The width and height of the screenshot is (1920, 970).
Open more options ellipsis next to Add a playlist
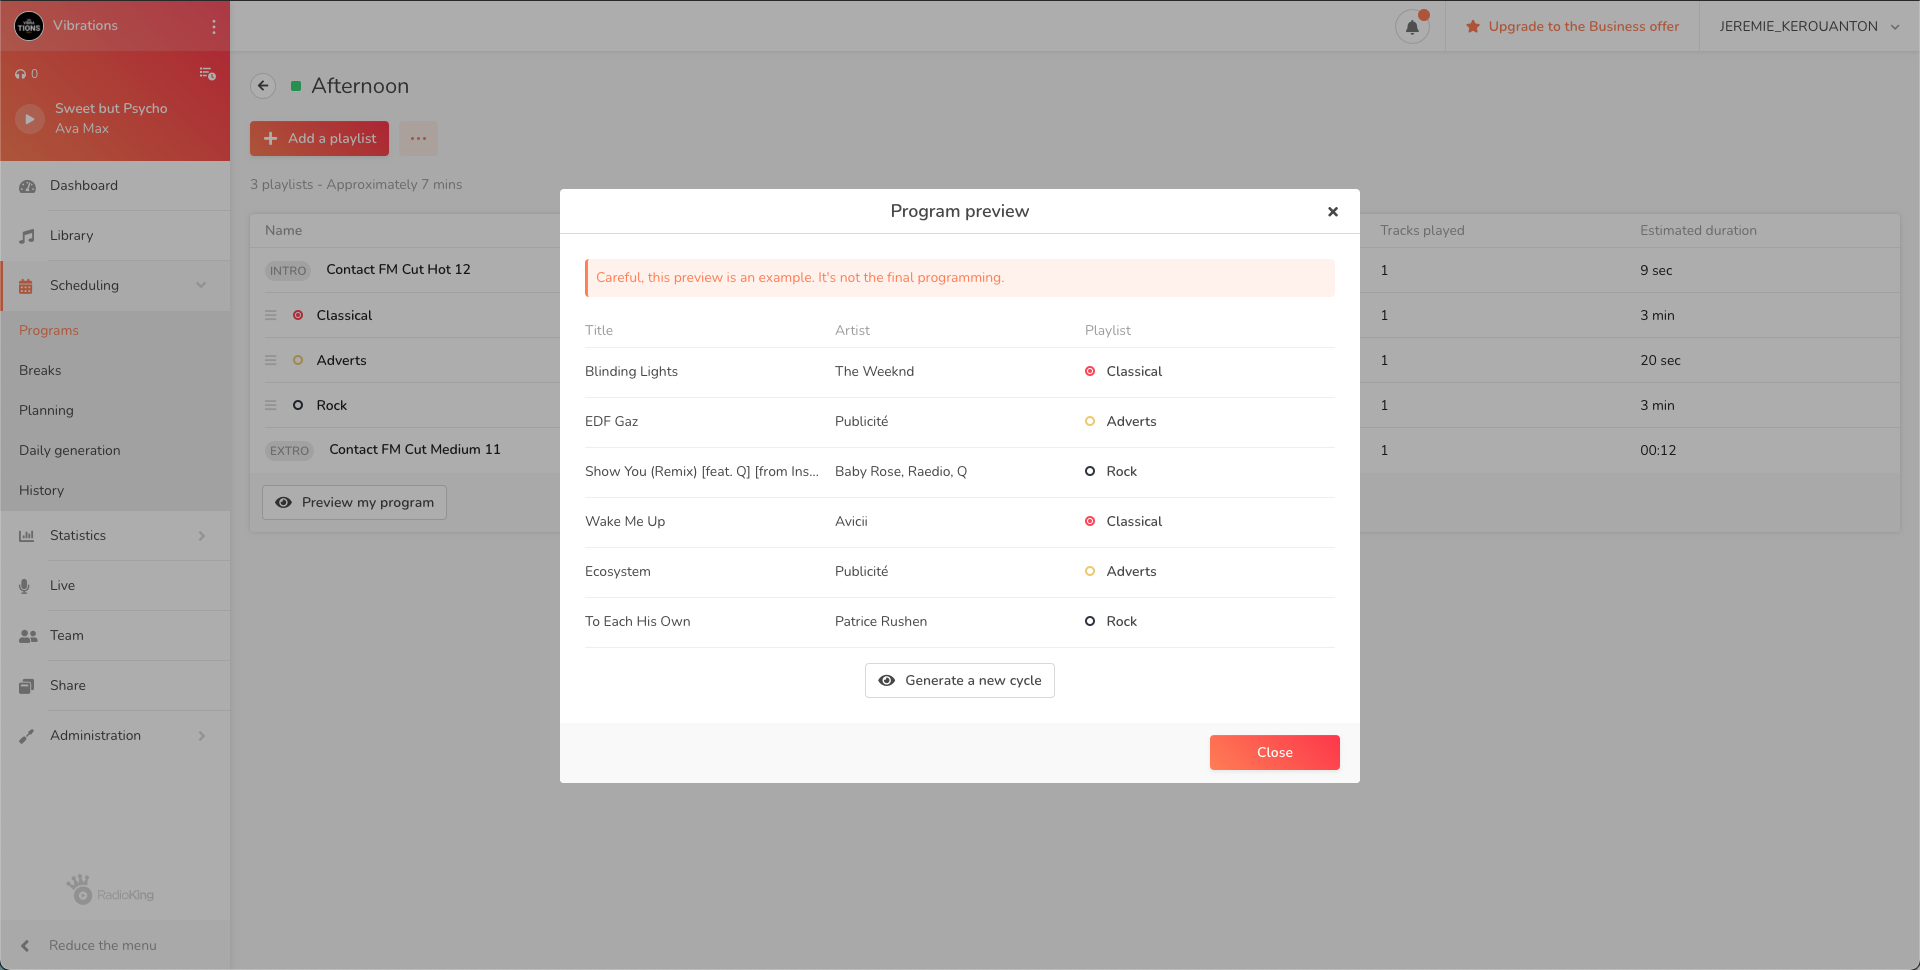(x=418, y=138)
